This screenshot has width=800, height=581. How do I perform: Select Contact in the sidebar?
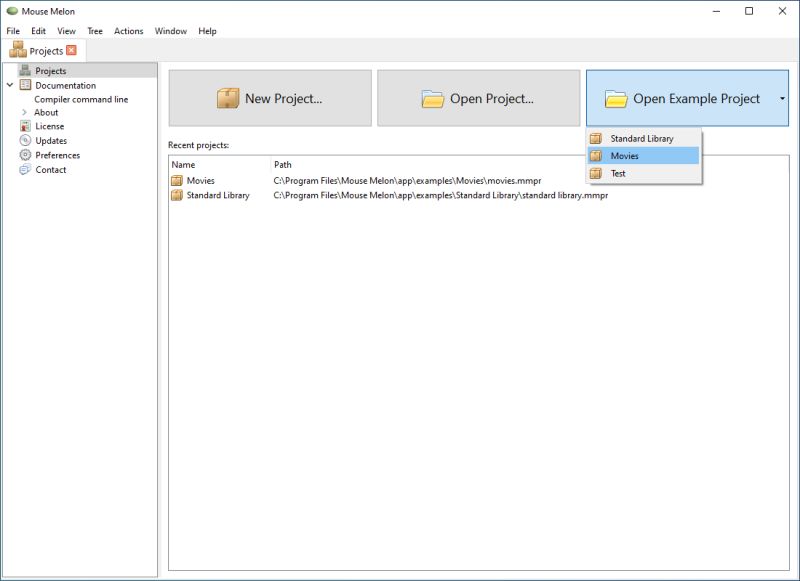pyautogui.click(x=51, y=169)
